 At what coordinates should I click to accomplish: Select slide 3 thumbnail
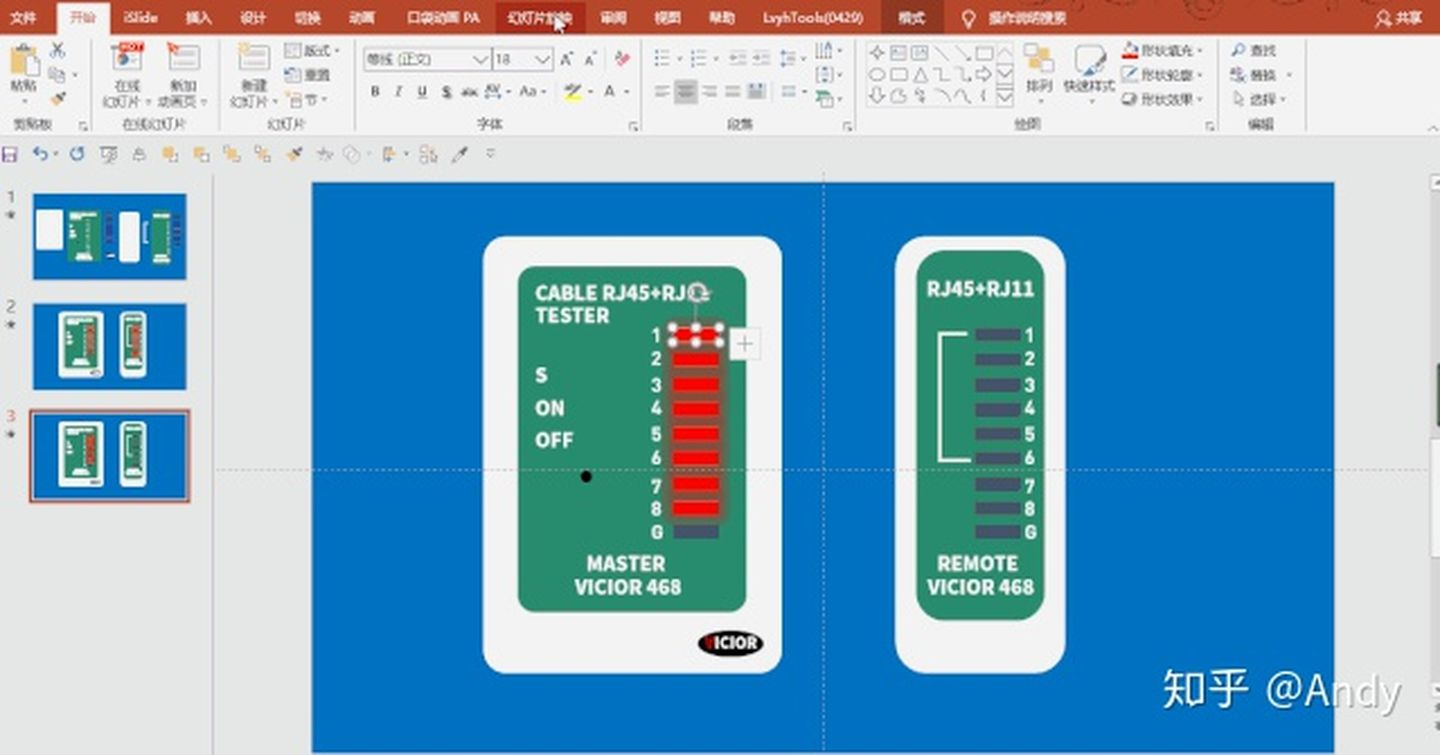click(109, 455)
